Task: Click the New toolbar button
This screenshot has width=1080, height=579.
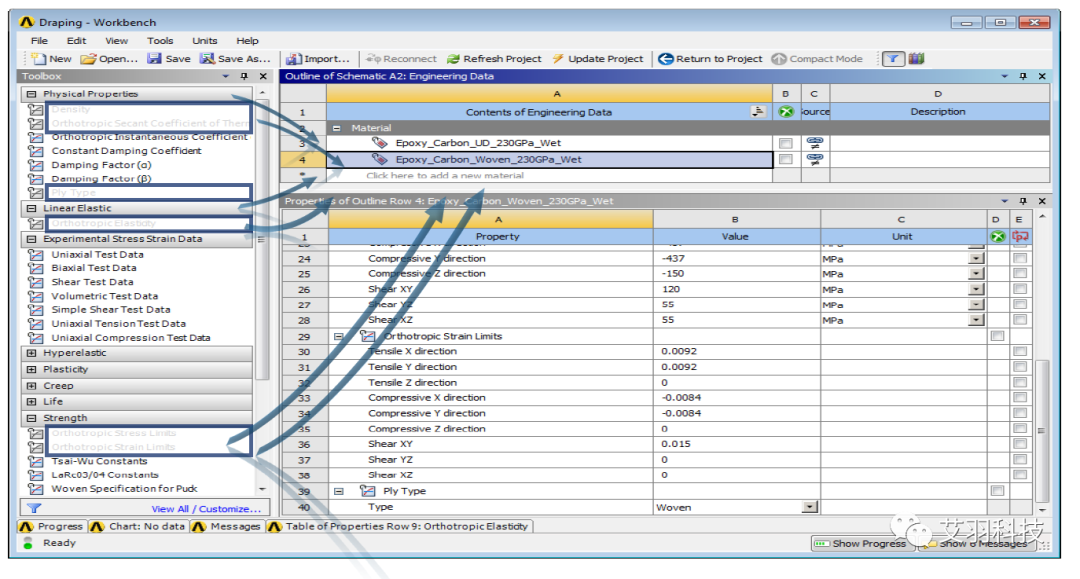Action: (x=51, y=59)
